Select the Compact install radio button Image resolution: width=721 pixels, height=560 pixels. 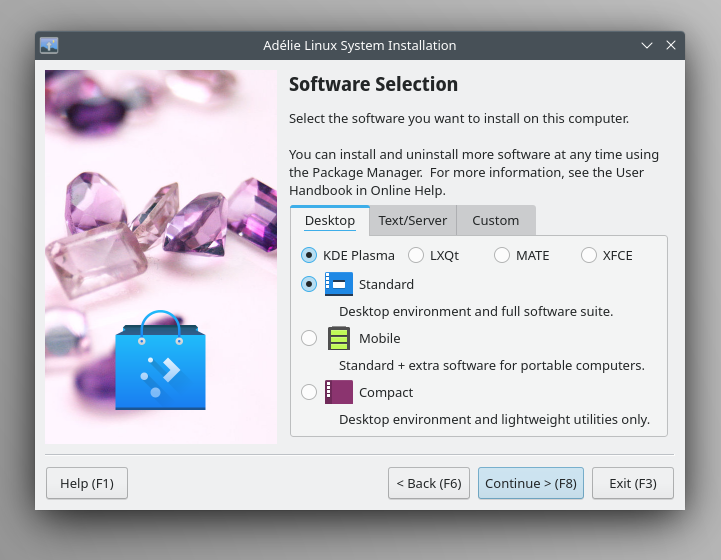[309, 392]
